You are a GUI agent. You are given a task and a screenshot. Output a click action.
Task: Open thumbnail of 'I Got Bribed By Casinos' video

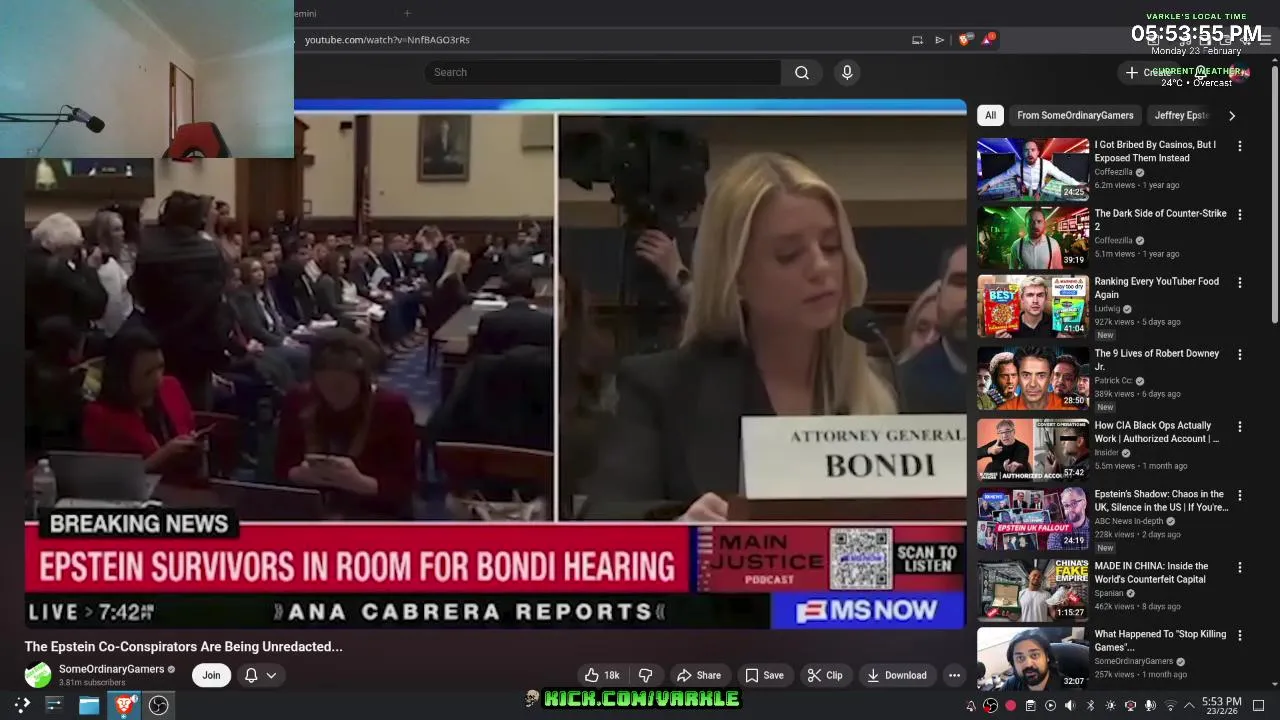(1033, 169)
